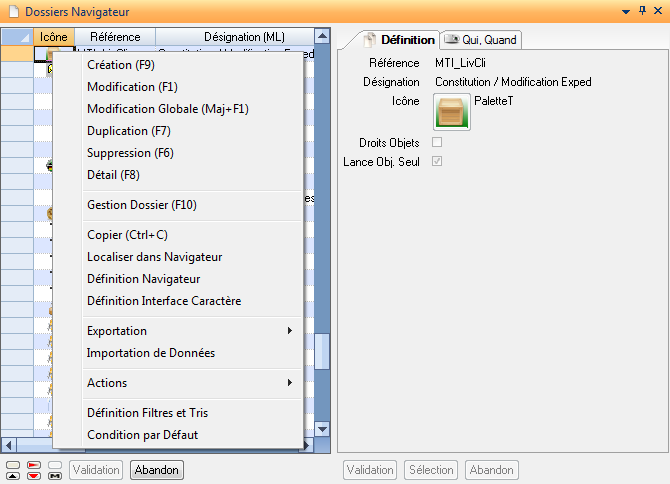Toggle the Lance Obj. Seul checkbox
This screenshot has width=670, height=484.
point(437,161)
